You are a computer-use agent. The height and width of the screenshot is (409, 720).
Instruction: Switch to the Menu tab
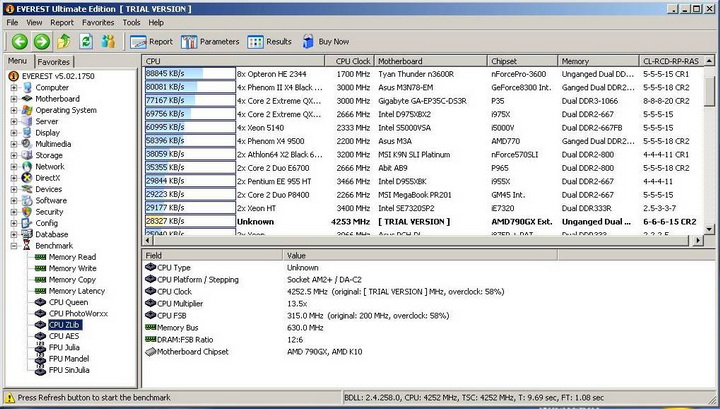point(17,61)
